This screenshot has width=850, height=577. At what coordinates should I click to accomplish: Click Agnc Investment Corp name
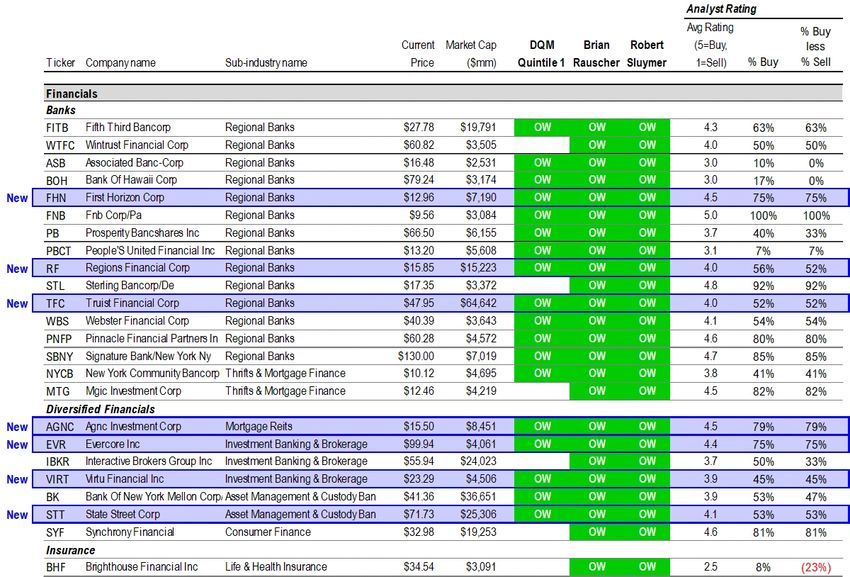pos(133,426)
